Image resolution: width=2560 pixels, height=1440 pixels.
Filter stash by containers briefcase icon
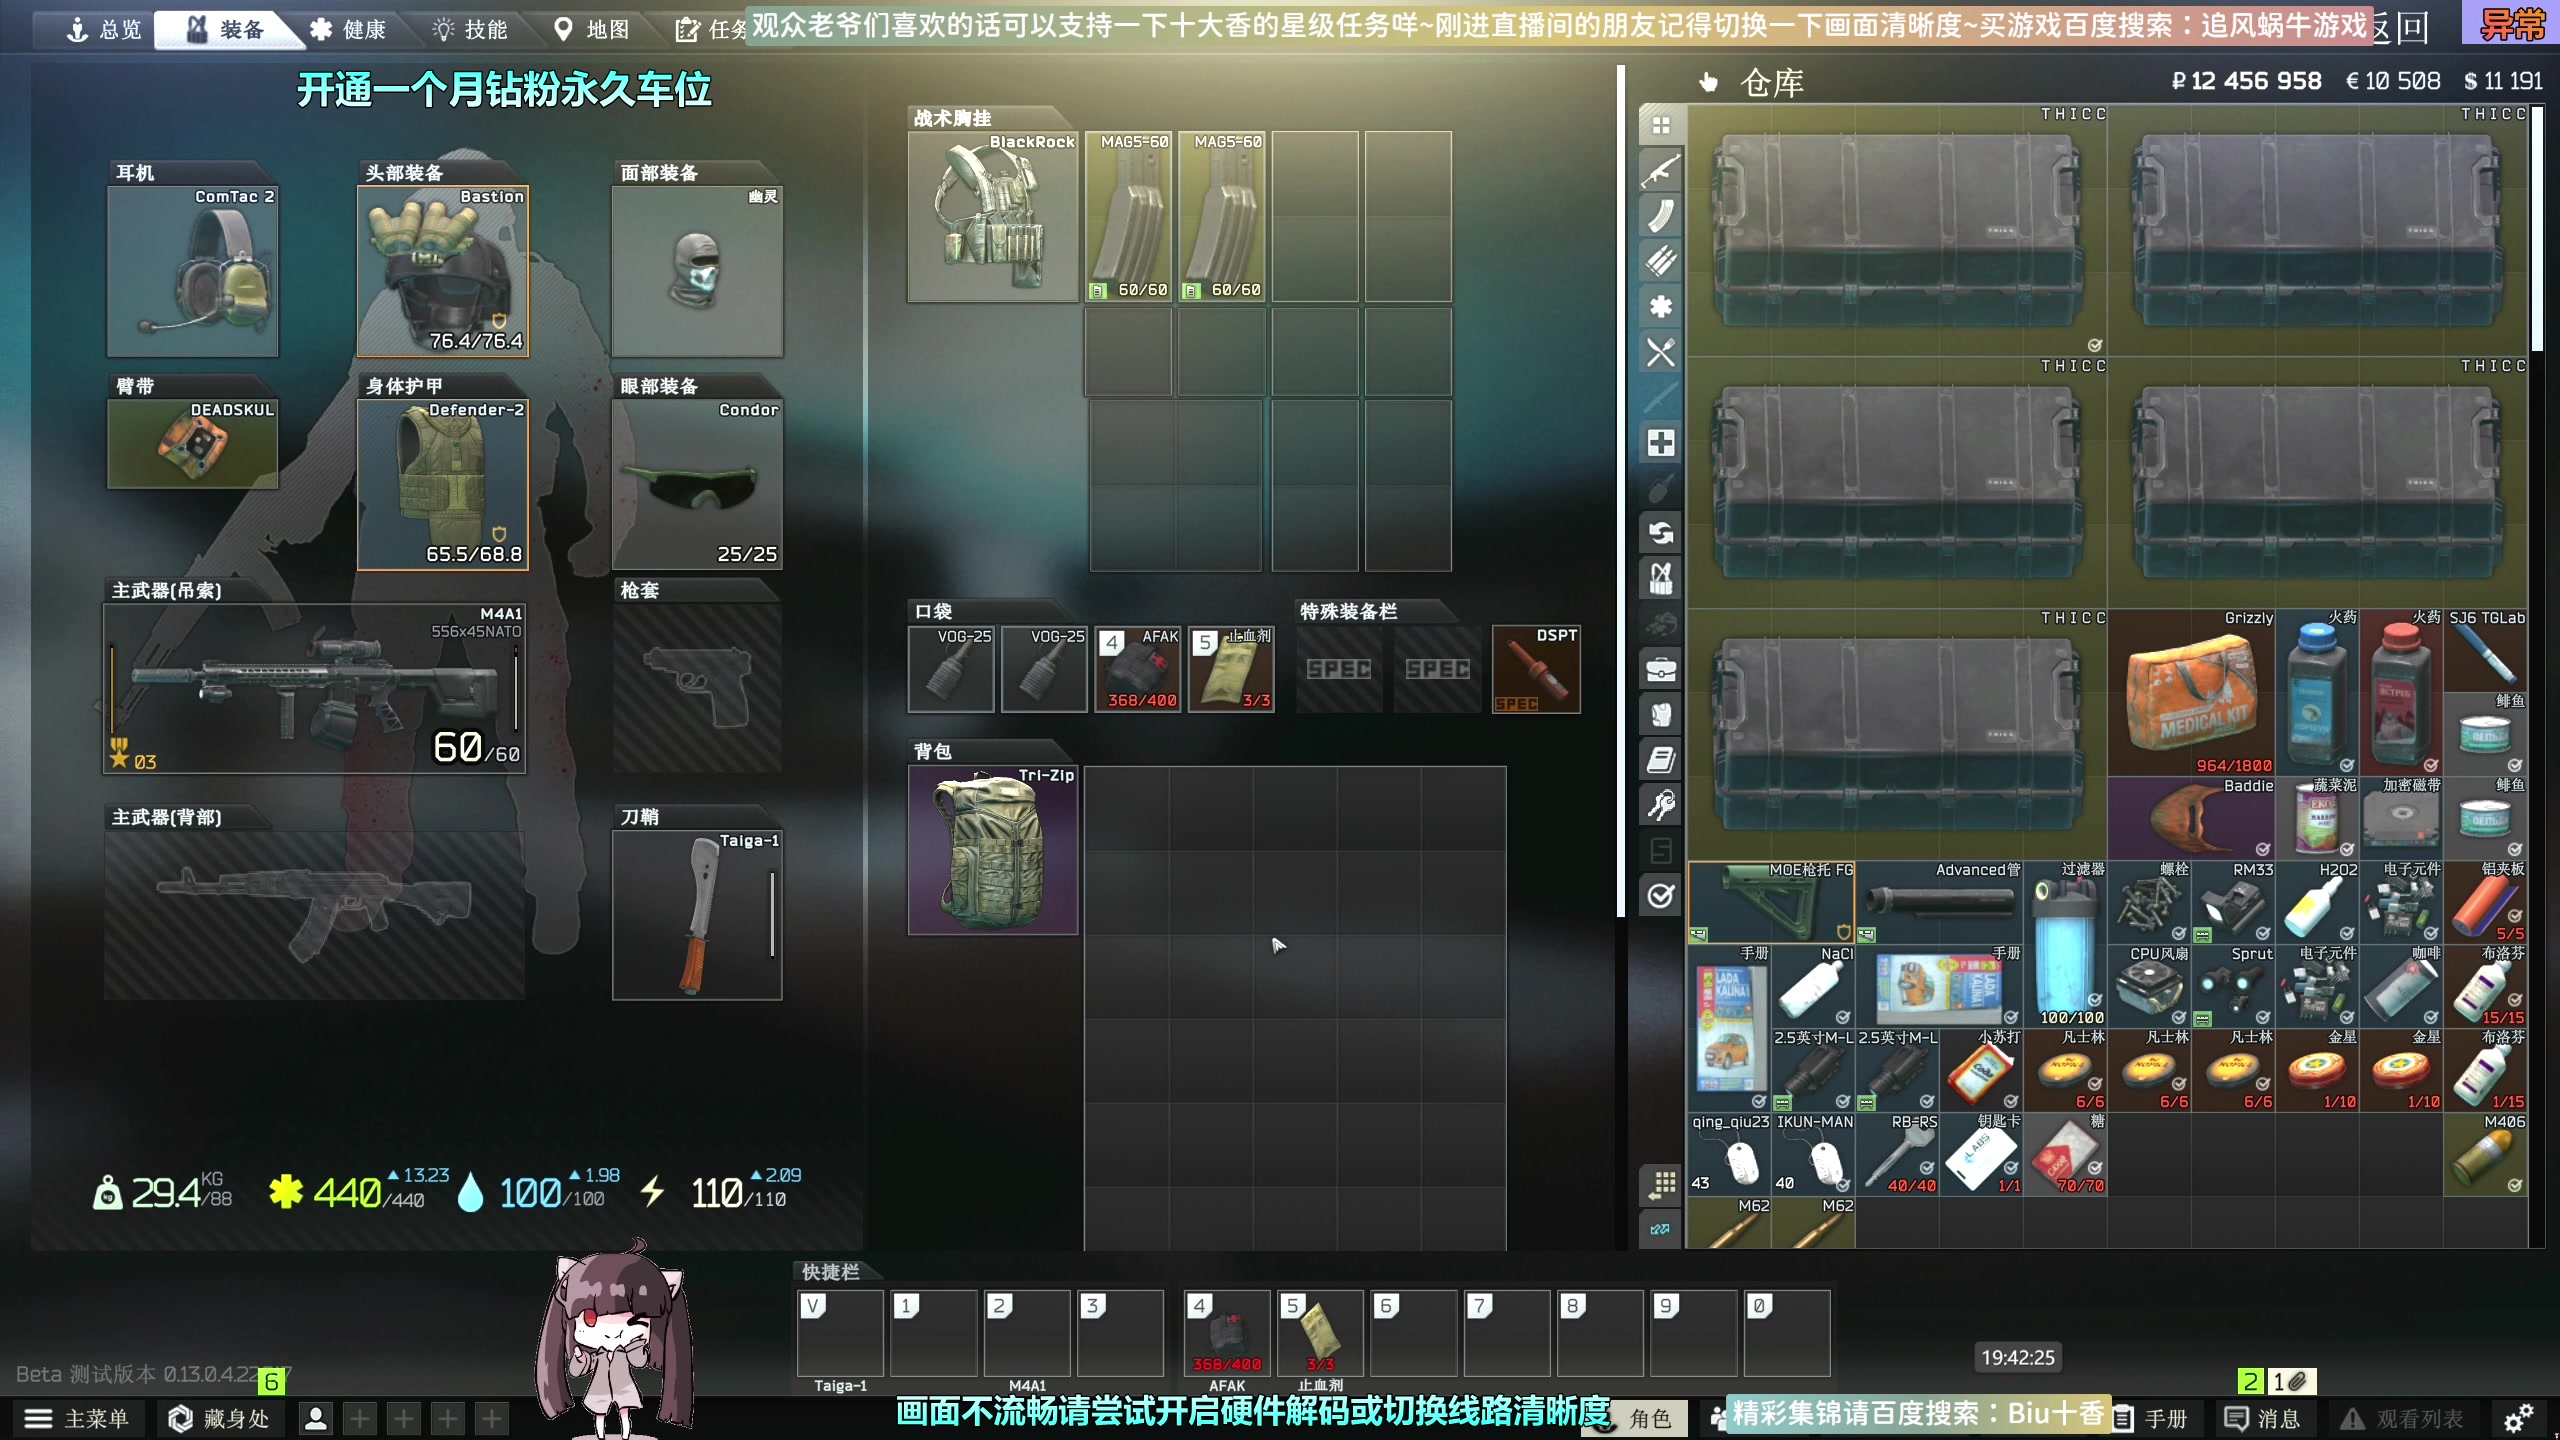tap(1660, 669)
